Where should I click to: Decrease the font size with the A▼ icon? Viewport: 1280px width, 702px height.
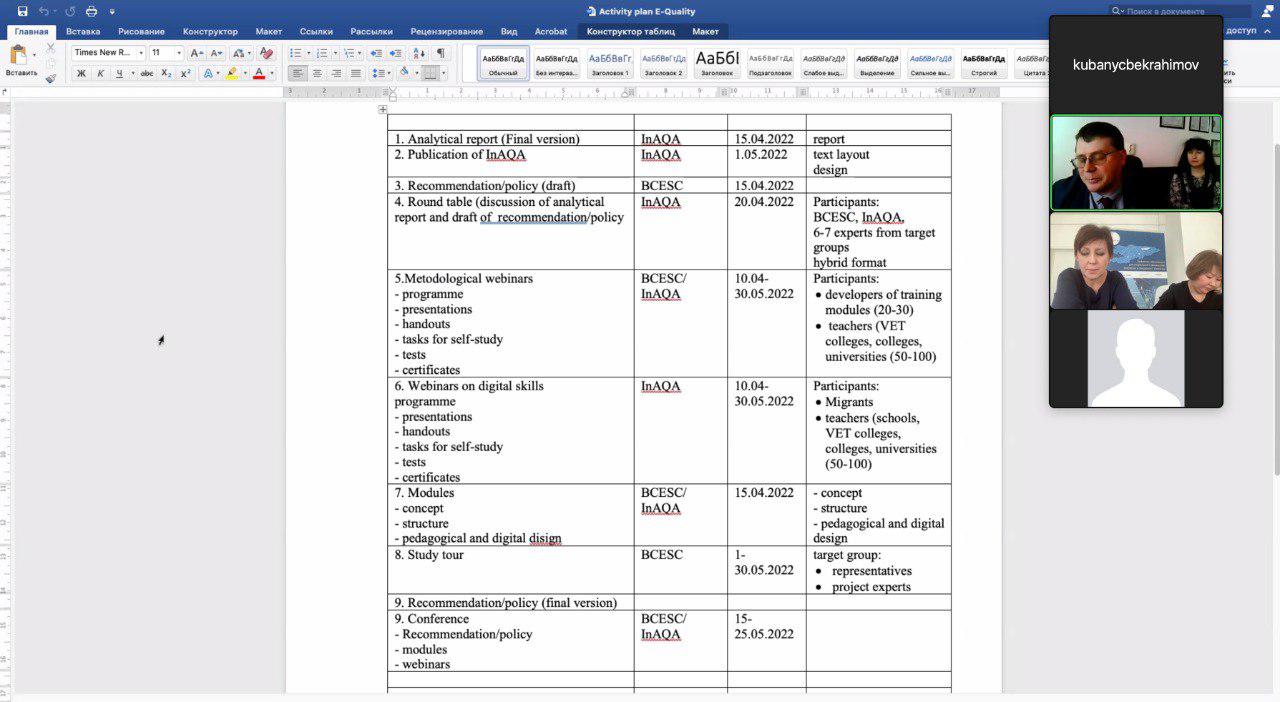tap(216, 53)
